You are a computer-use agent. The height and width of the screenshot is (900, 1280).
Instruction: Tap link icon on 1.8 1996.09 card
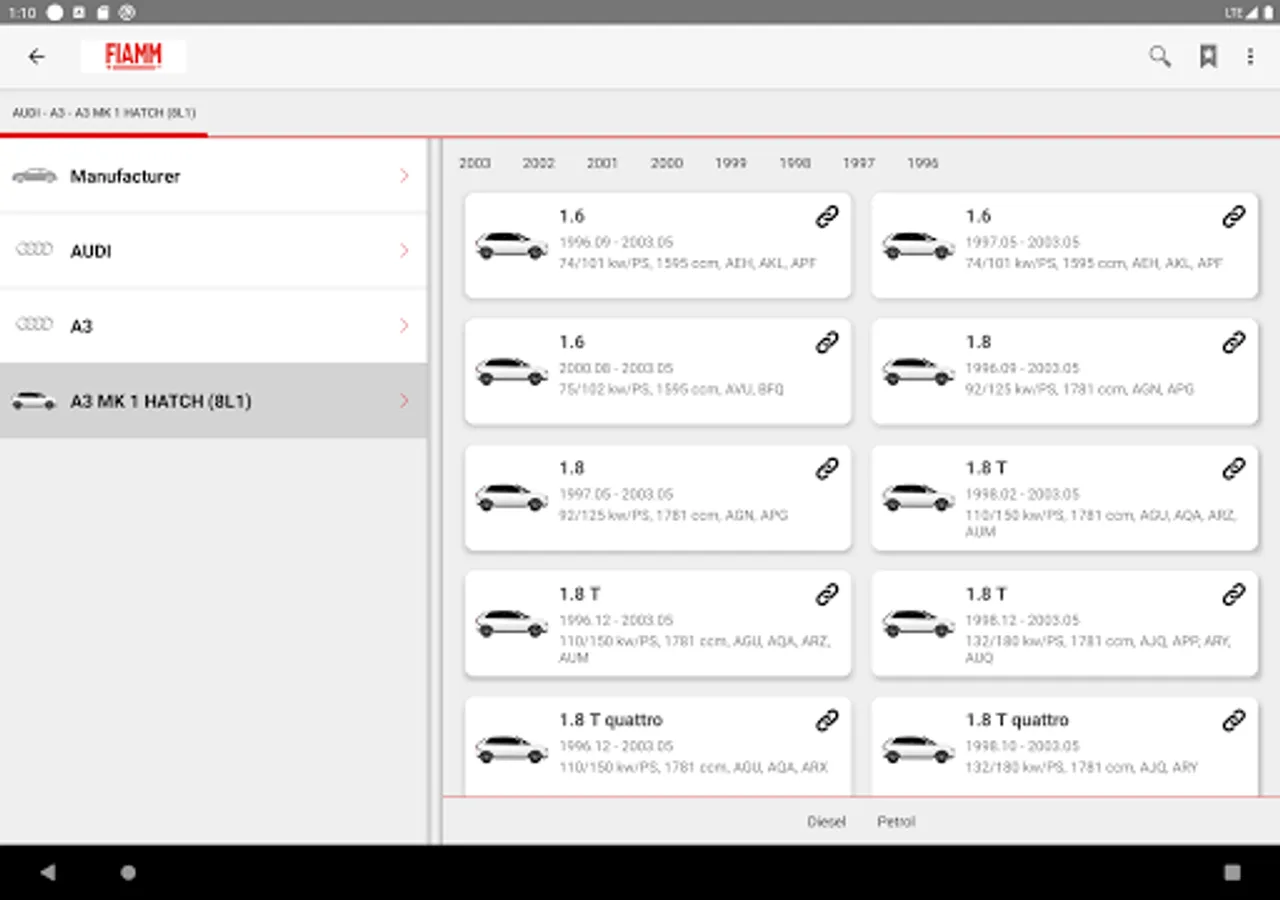coord(1234,342)
